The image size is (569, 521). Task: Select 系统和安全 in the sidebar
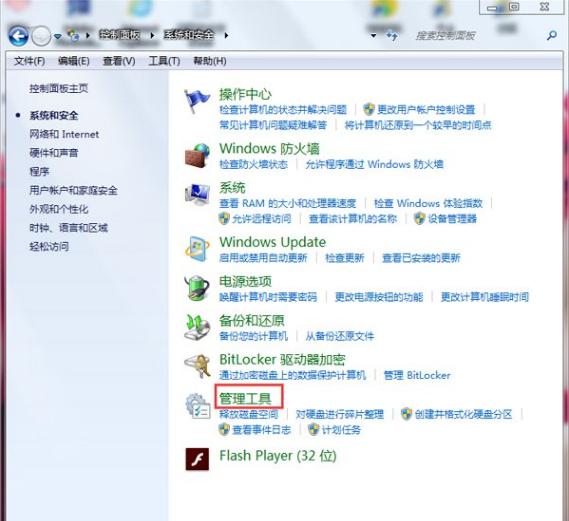click(54, 116)
